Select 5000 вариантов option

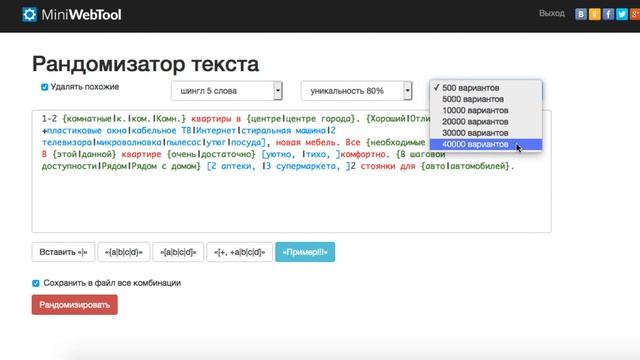(x=486, y=99)
